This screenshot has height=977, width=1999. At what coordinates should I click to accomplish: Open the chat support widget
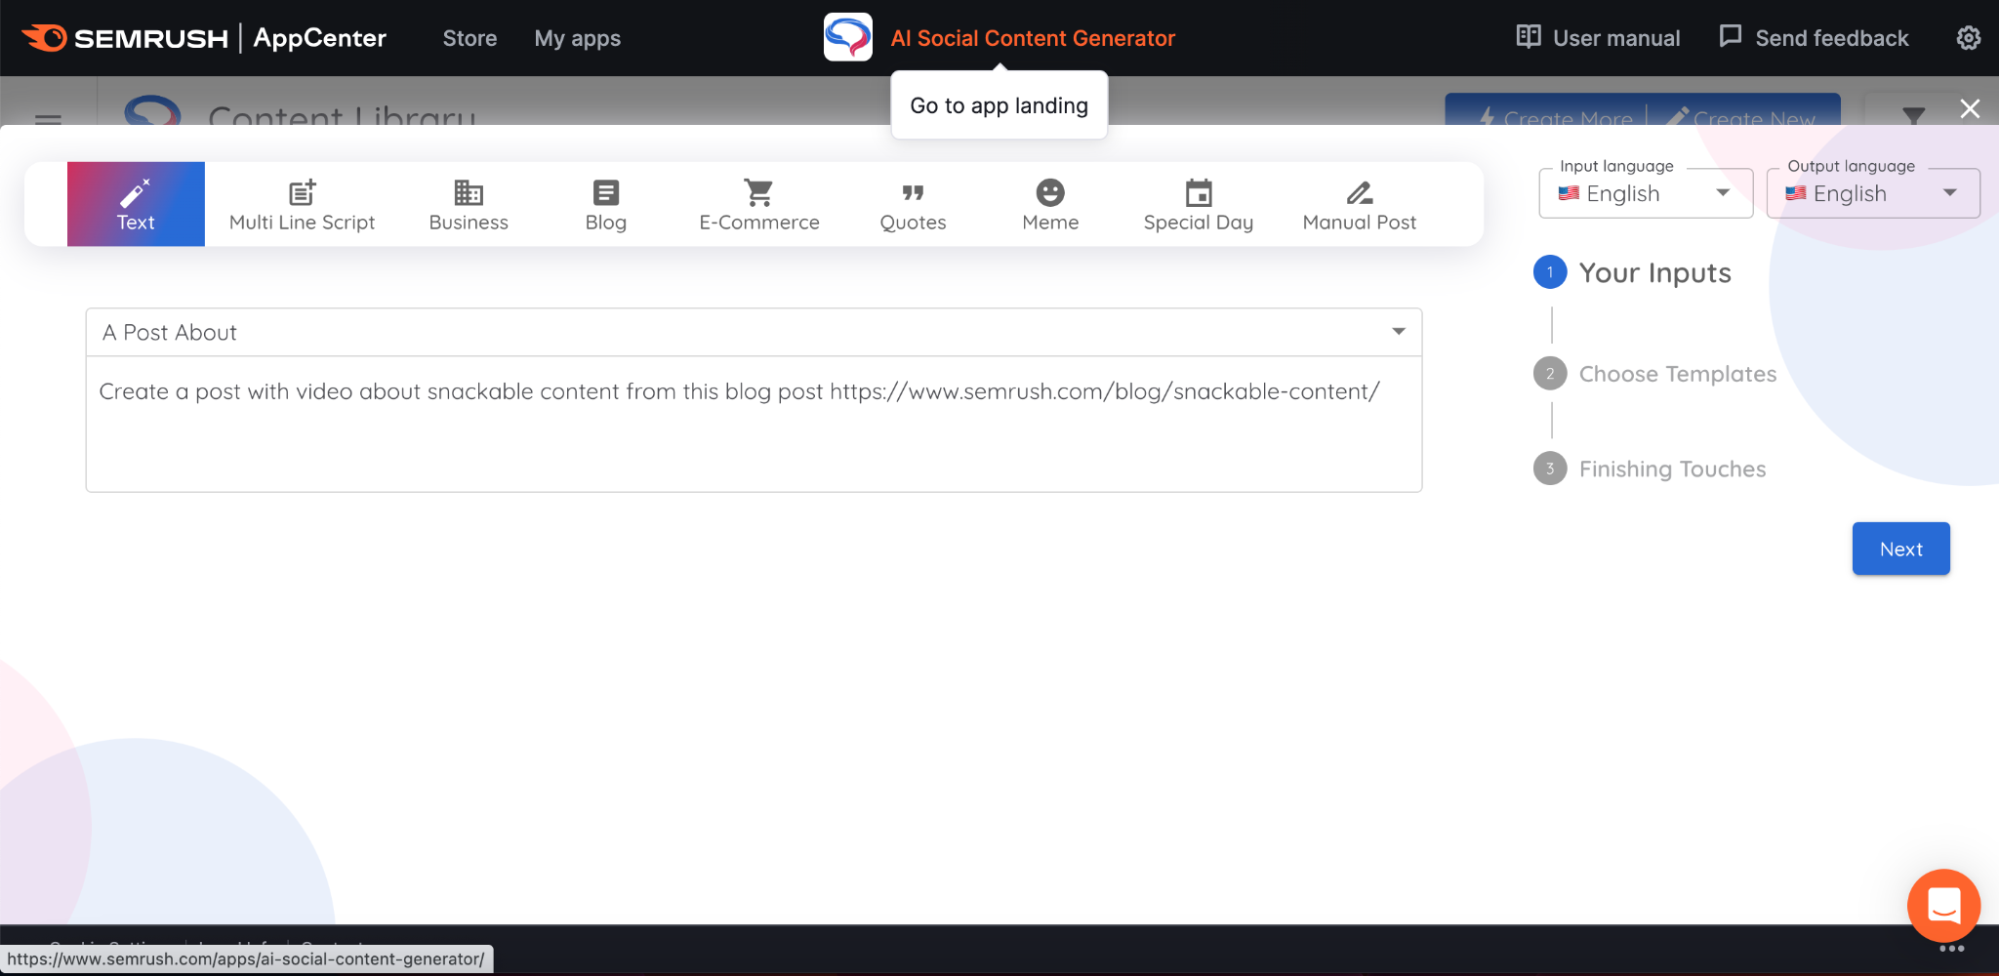click(1943, 905)
